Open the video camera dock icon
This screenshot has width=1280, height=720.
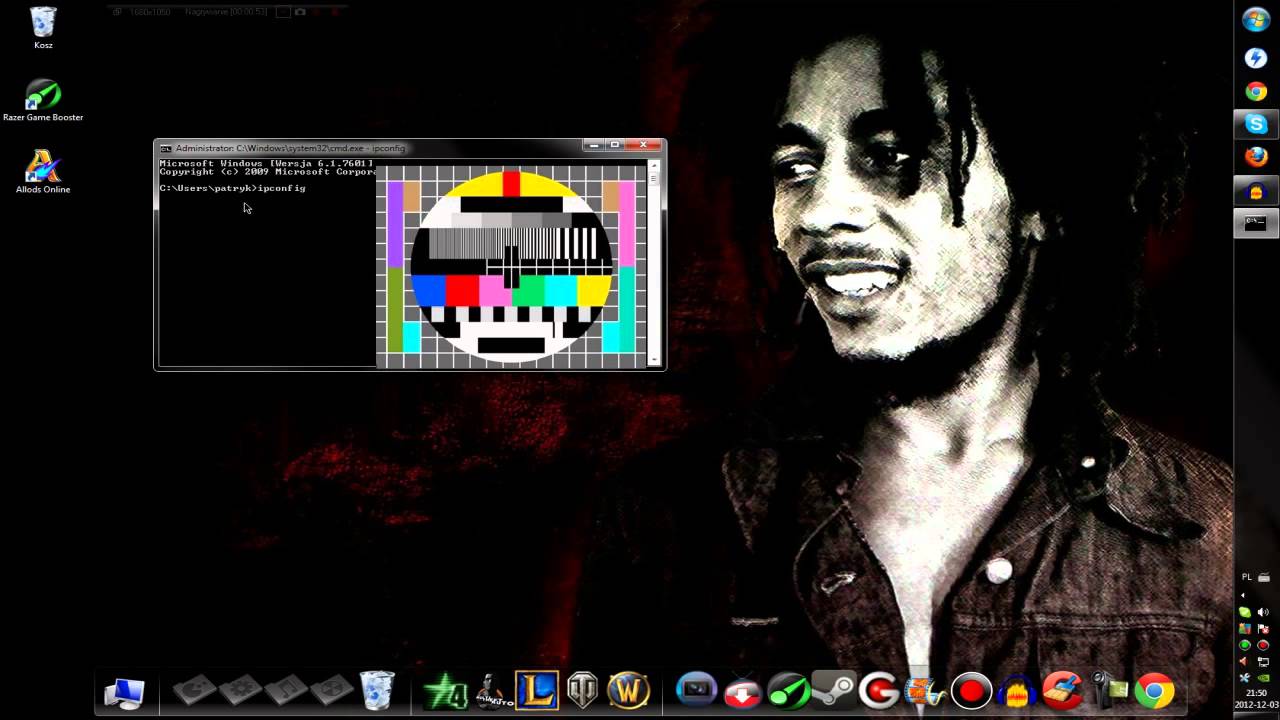[x=1108, y=691]
